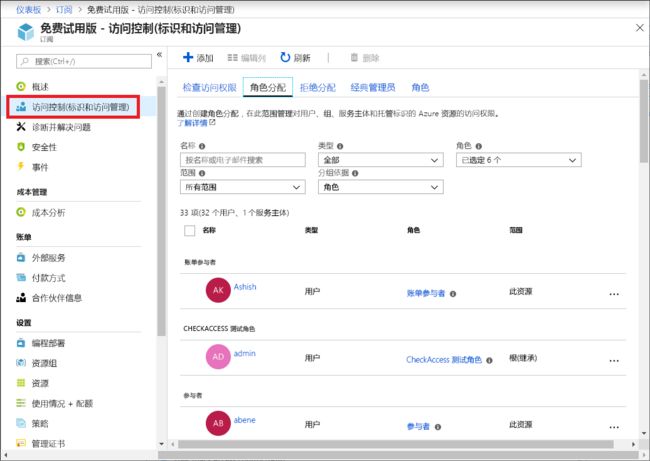Click the 按名称或电子邮件搜索 field

click(243, 160)
